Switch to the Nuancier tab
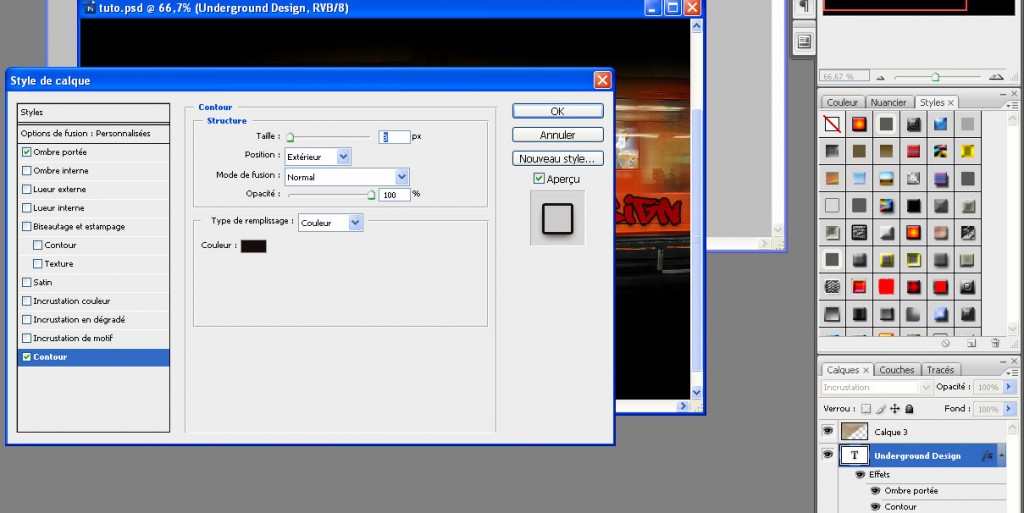Viewport: 1024px width, 513px height. (888, 102)
